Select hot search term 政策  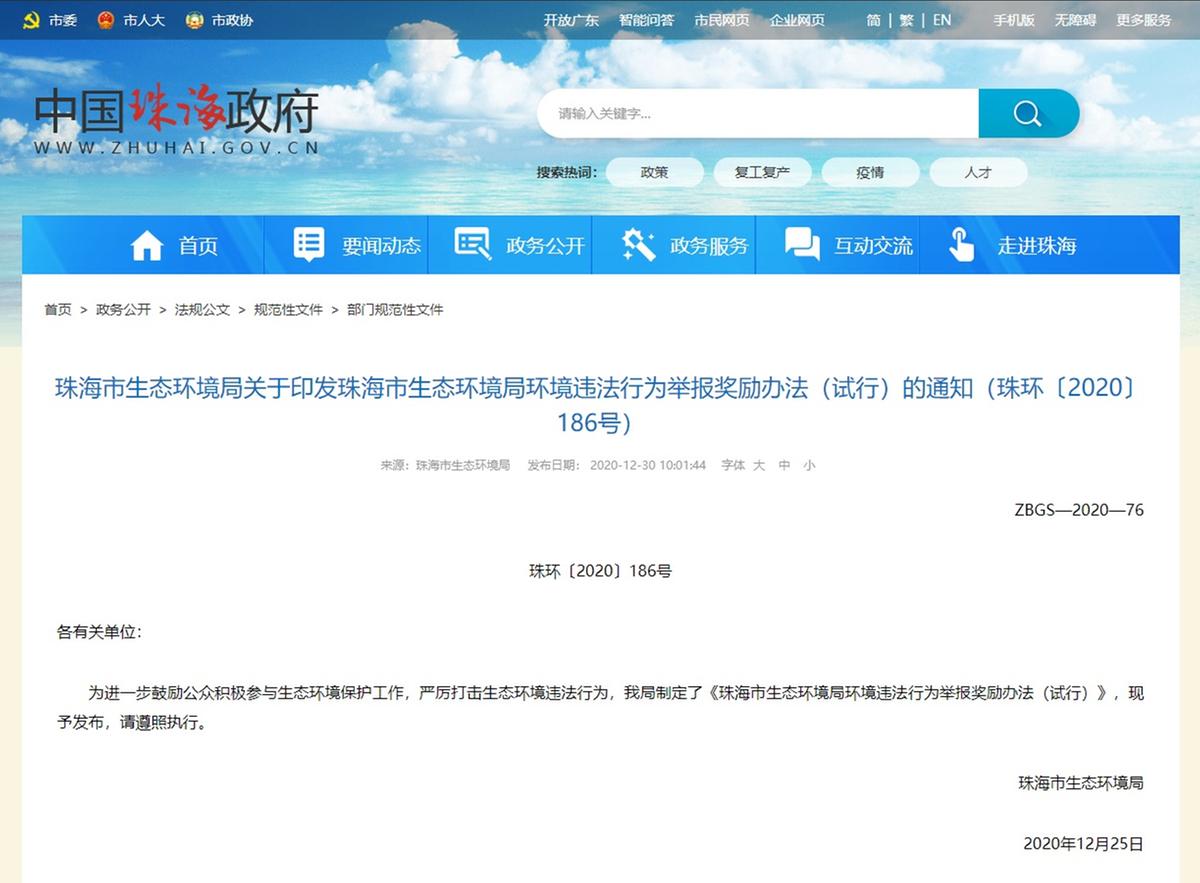[x=655, y=172]
